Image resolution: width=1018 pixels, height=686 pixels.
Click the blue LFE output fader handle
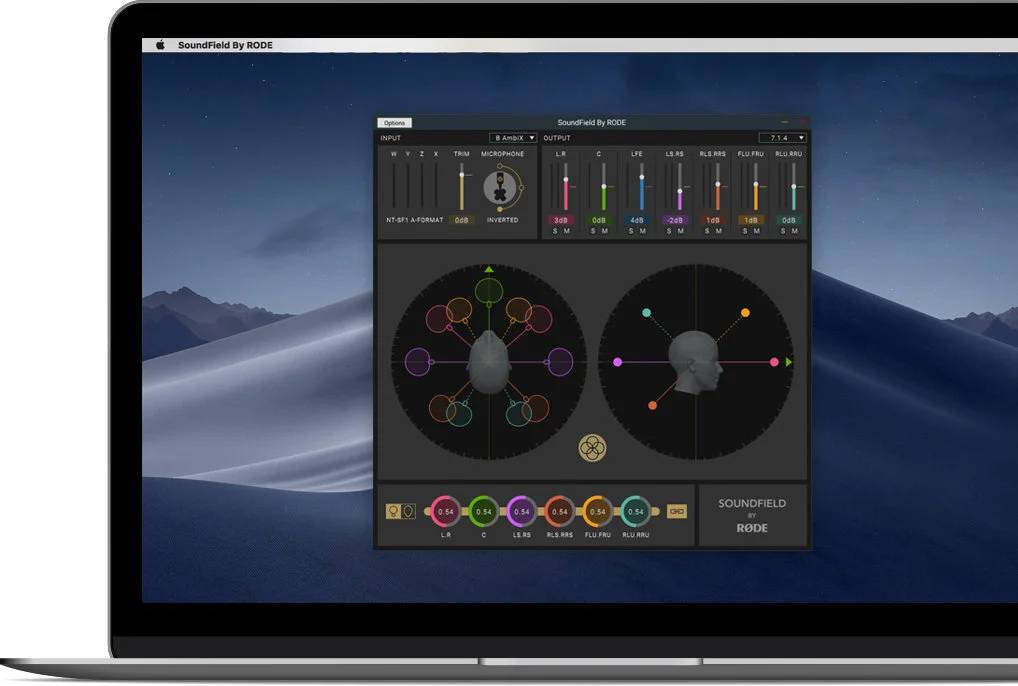[x=641, y=177]
